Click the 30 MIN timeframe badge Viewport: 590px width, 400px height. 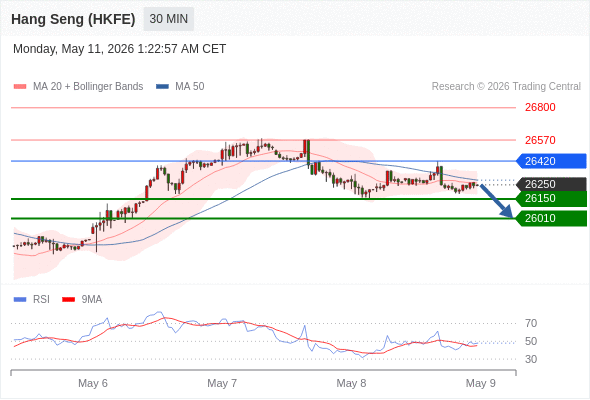[169, 19]
